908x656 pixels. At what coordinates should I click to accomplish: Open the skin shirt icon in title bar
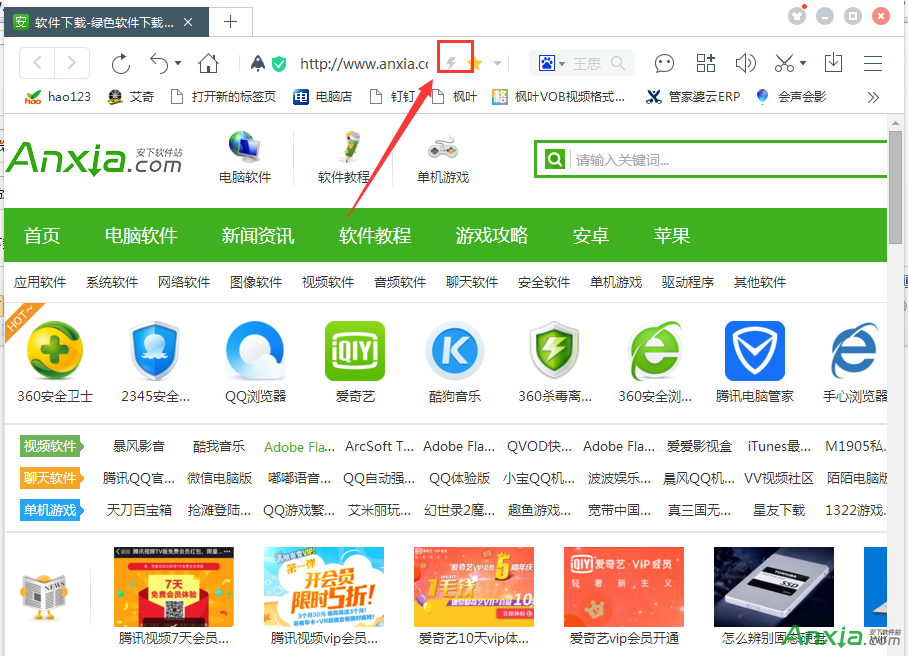pos(797,16)
